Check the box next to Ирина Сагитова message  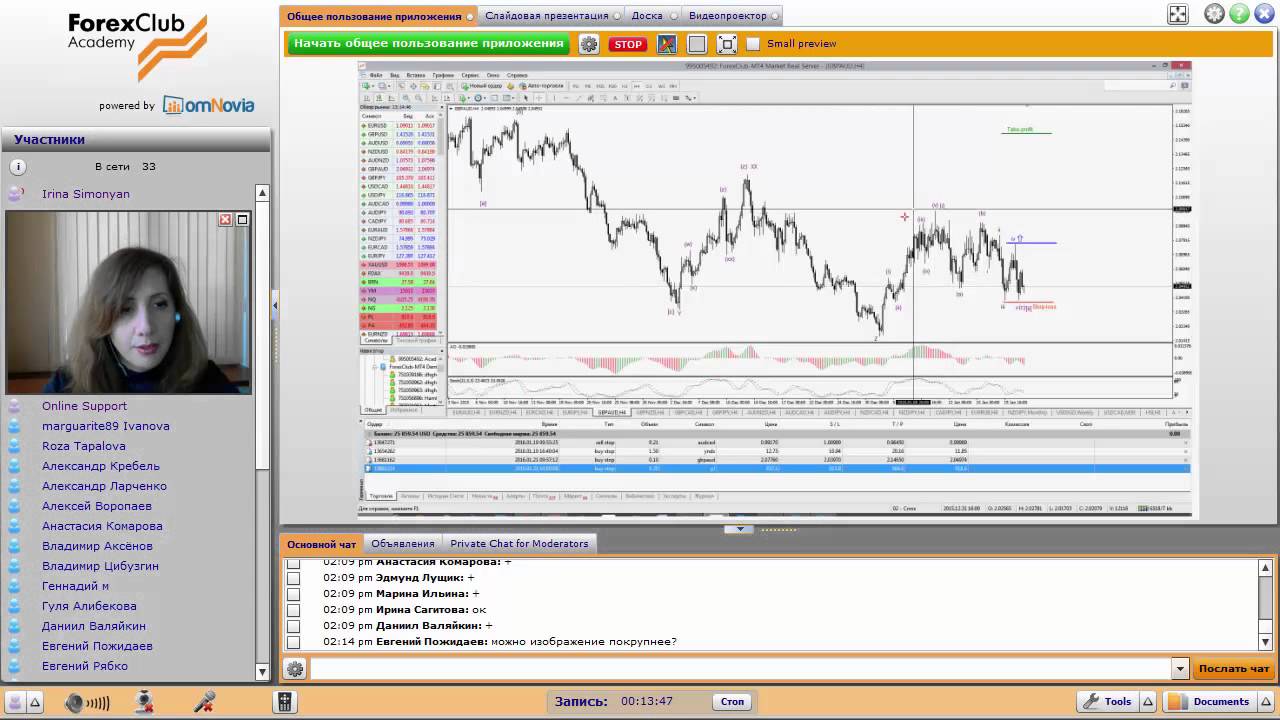coord(293,610)
